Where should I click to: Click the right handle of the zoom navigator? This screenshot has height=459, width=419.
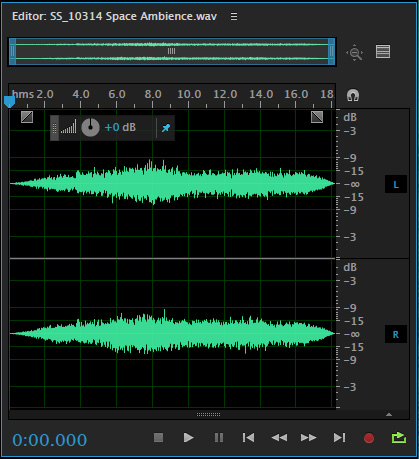[x=331, y=51]
